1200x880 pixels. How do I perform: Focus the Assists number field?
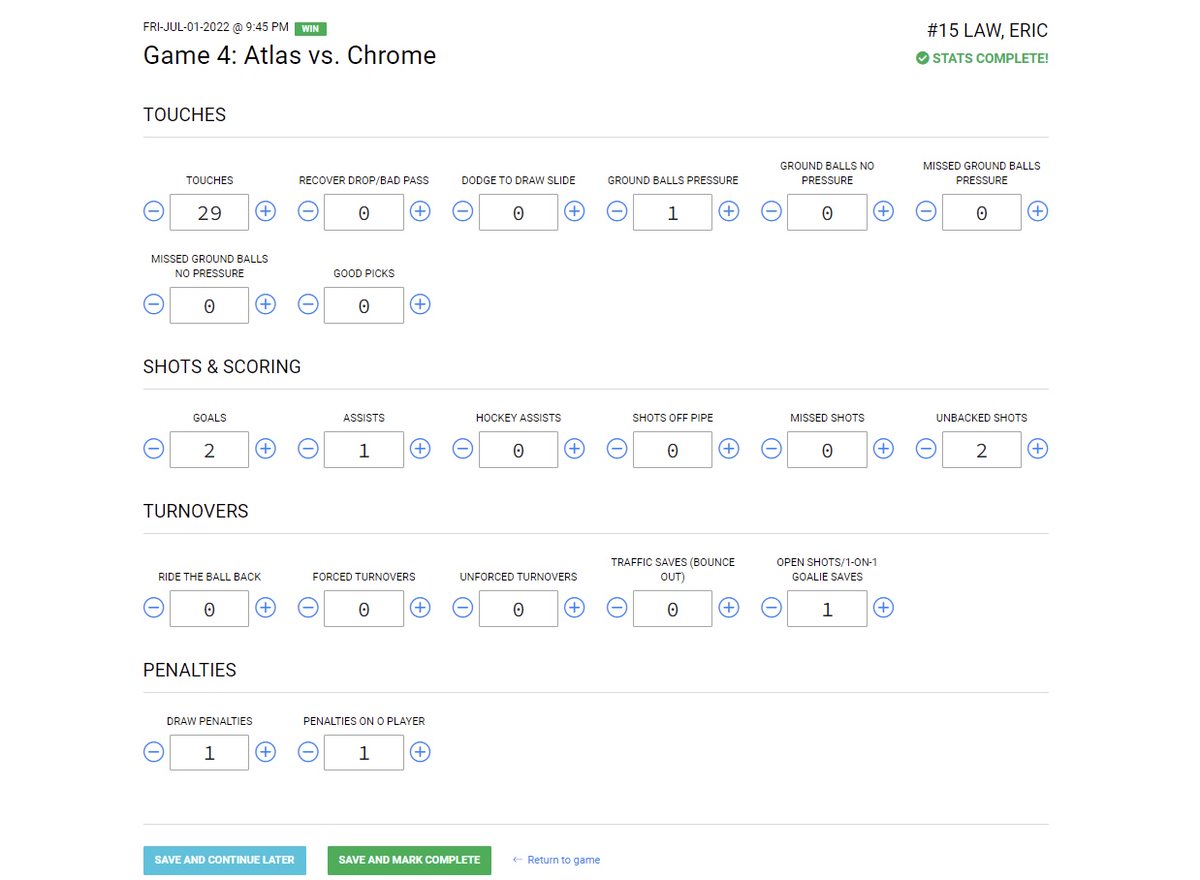[364, 450]
